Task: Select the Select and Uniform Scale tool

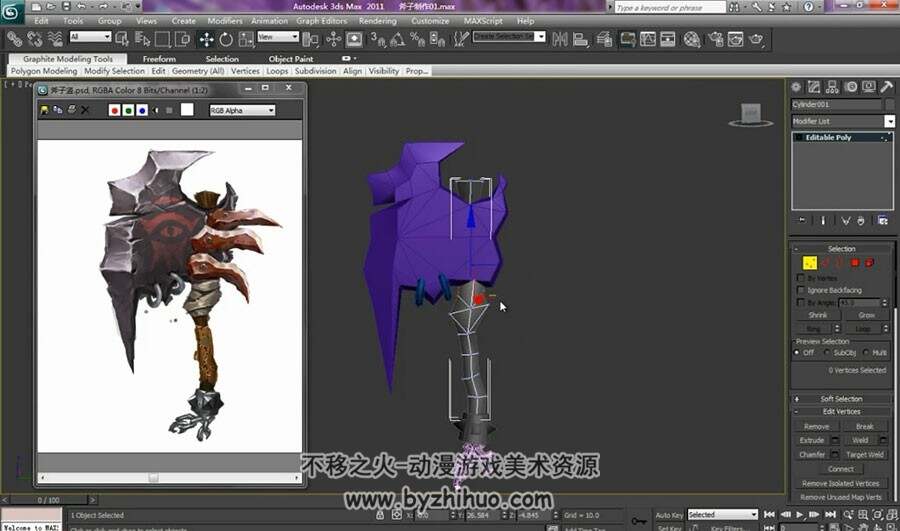Action: point(246,39)
